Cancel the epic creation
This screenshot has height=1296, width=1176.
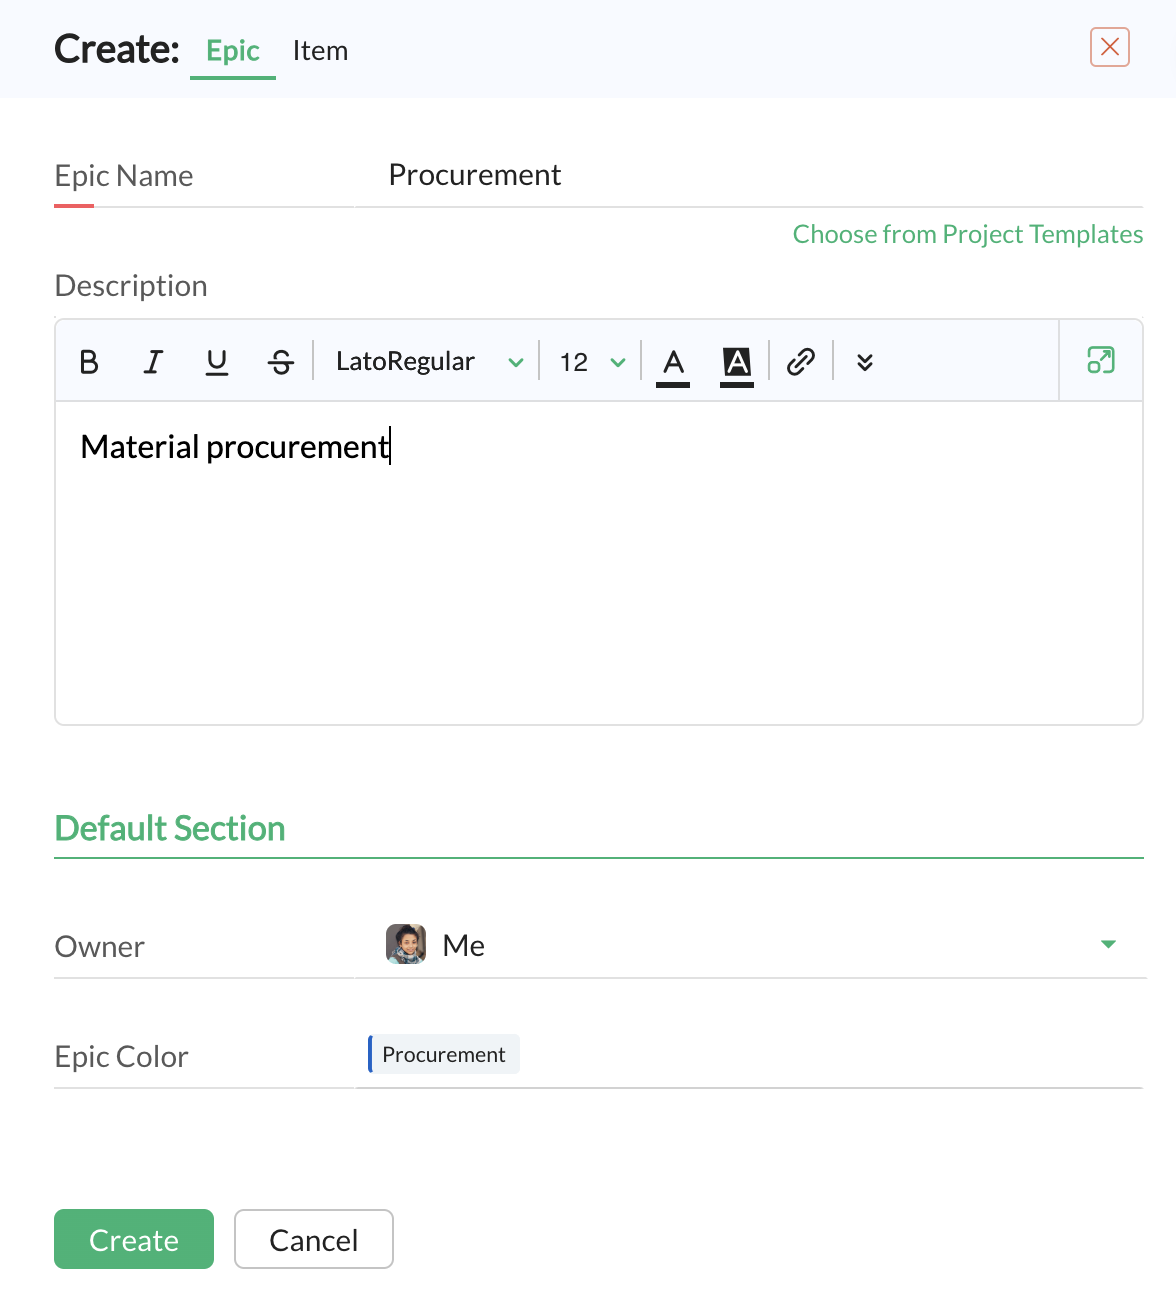coord(314,1239)
